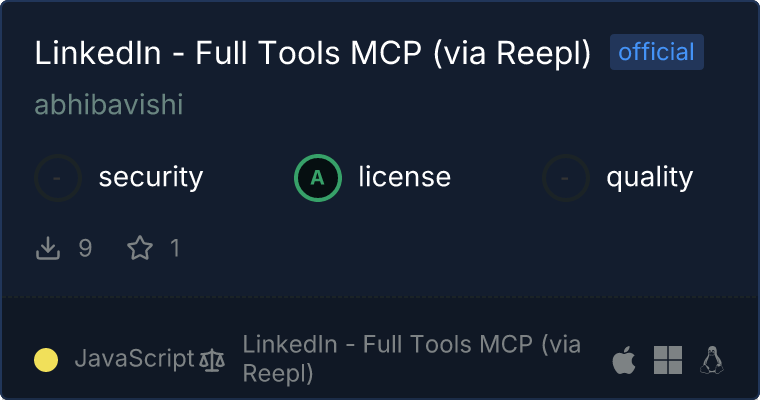Viewport: 760px width, 400px height.
Task: Click the blue official badge
Action: (x=657, y=53)
